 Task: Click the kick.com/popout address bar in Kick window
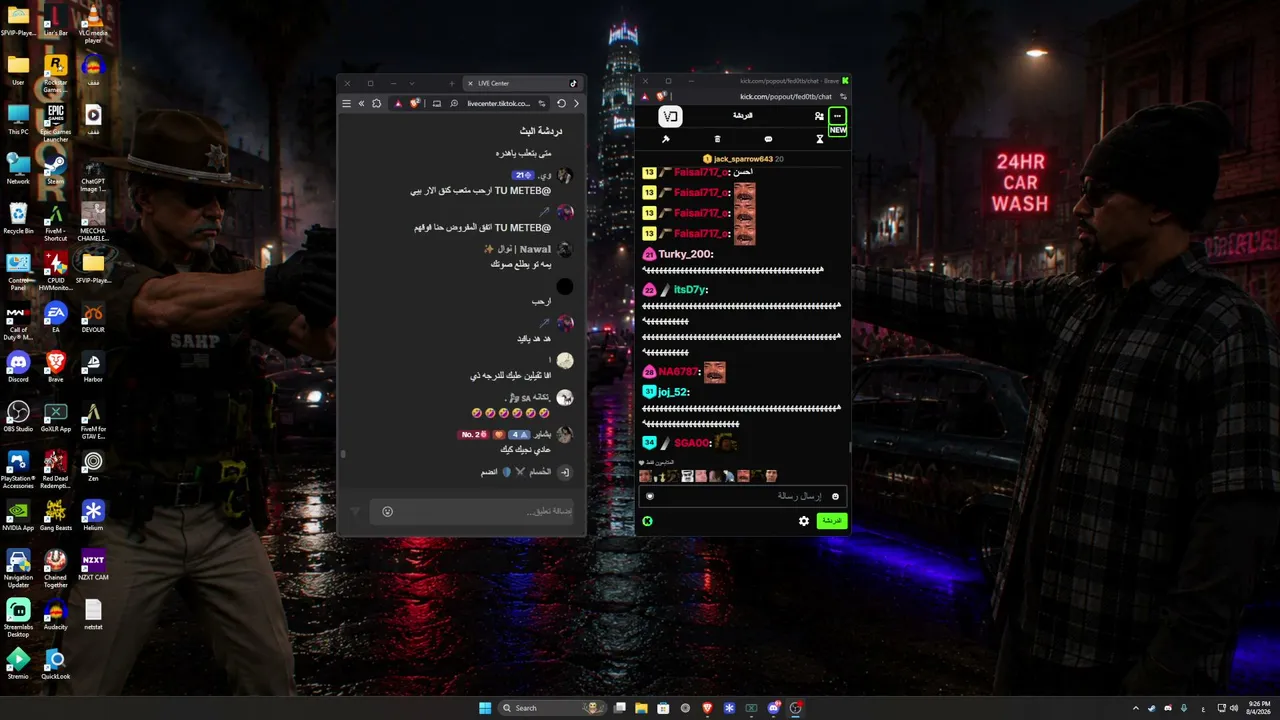point(785,97)
